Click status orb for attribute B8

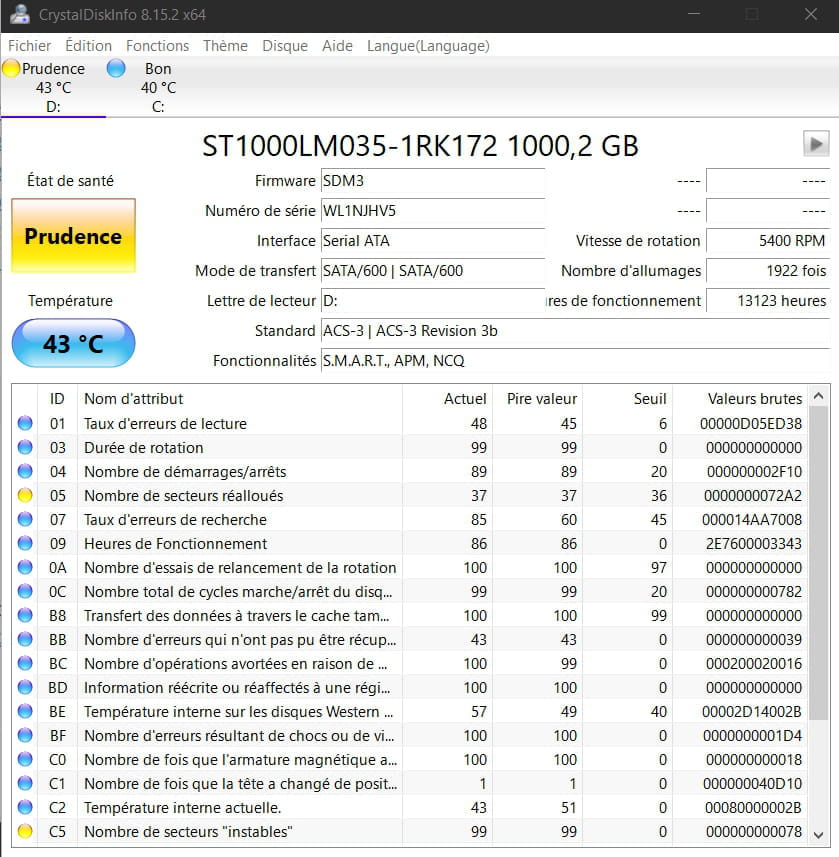(x=25, y=615)
